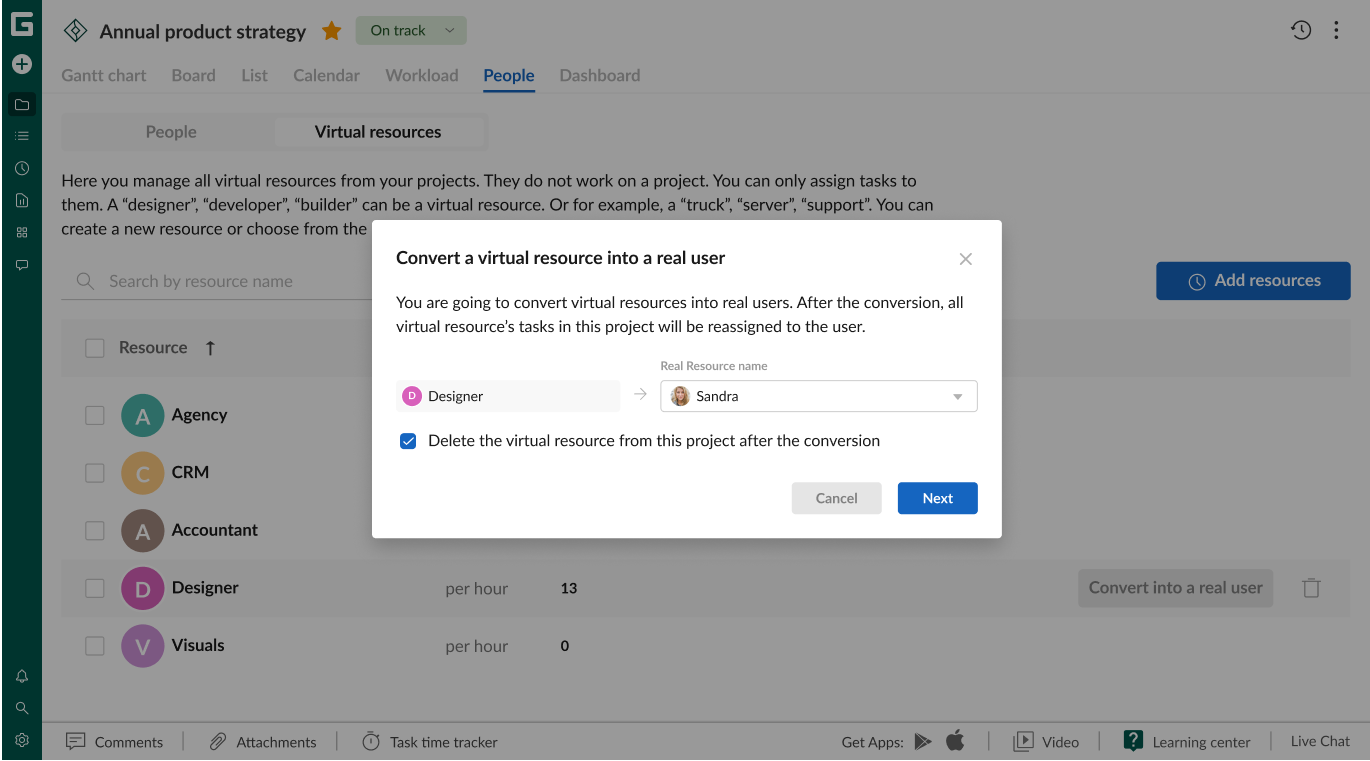
Task: Check the Agency resource checkbox
Action: point(94,415)
